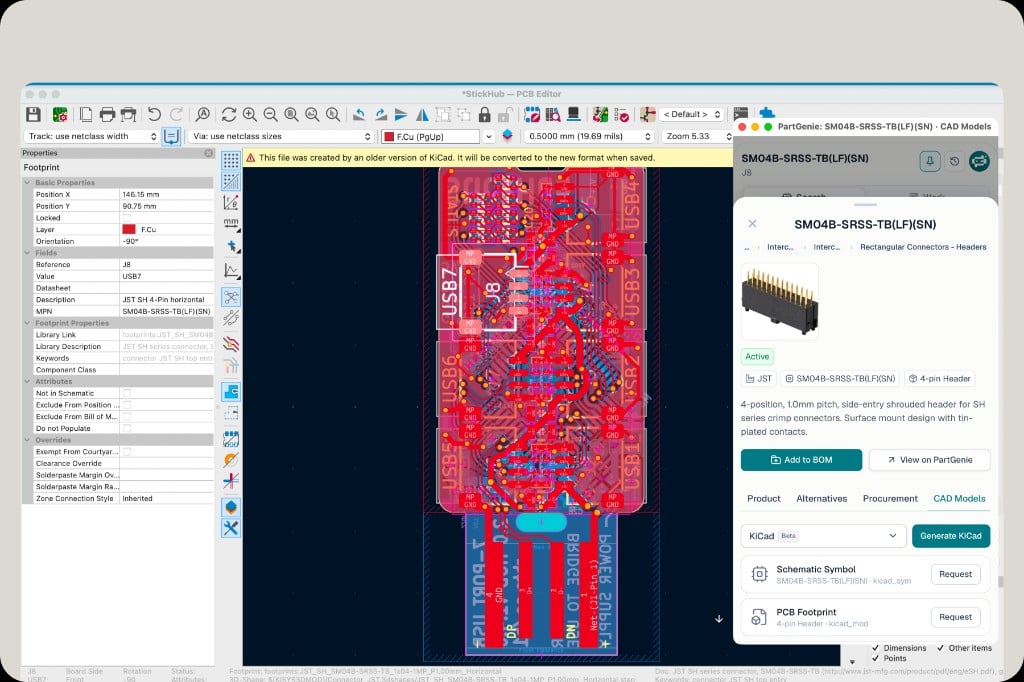Open Rectangular Connectors - Headers breadcrumb
The width and height of the screenshot is (1024, 682).
point(923,247)
